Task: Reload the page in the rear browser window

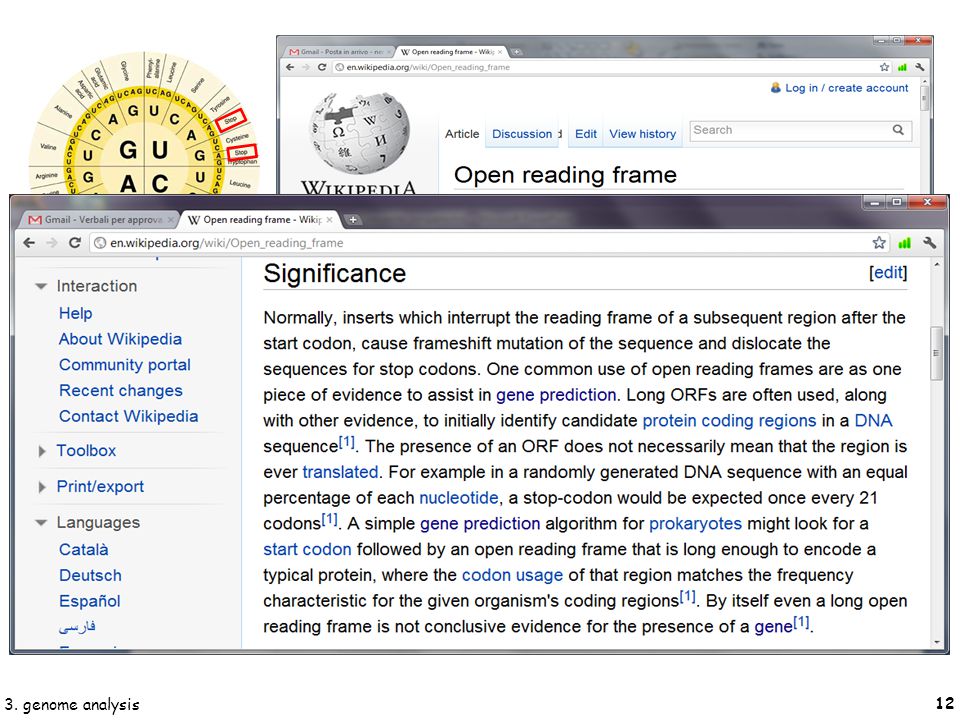Action: tap(321, 67)
